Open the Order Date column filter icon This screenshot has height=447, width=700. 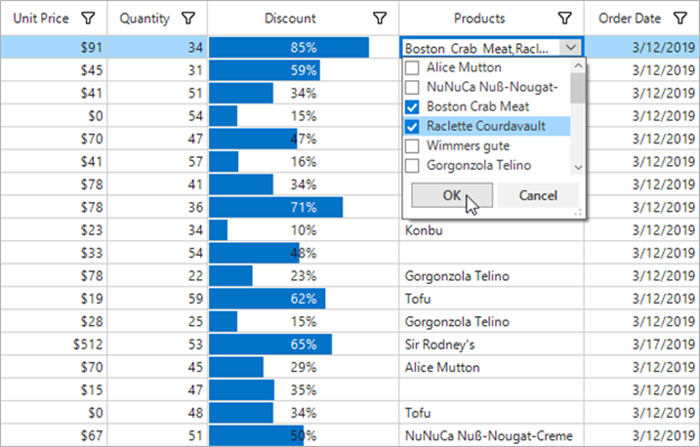pyautogui.click(x=680, y=18)
